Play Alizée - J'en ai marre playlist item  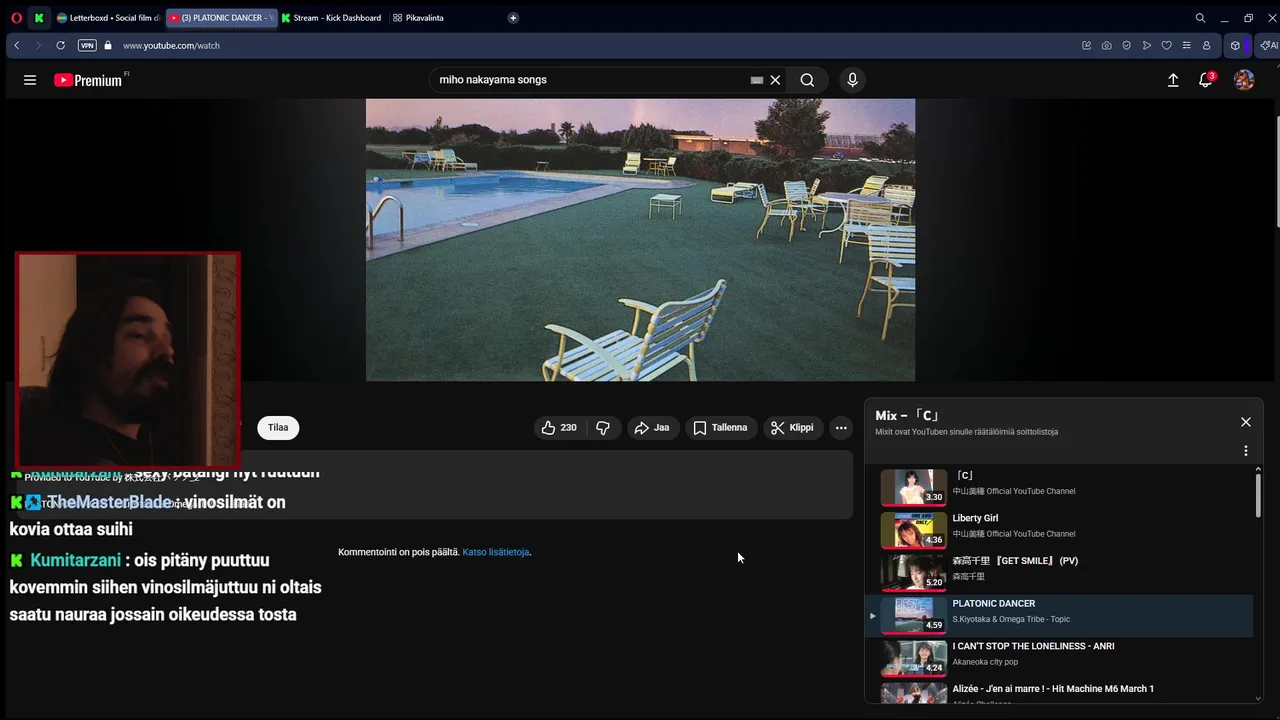(1060, 693)
